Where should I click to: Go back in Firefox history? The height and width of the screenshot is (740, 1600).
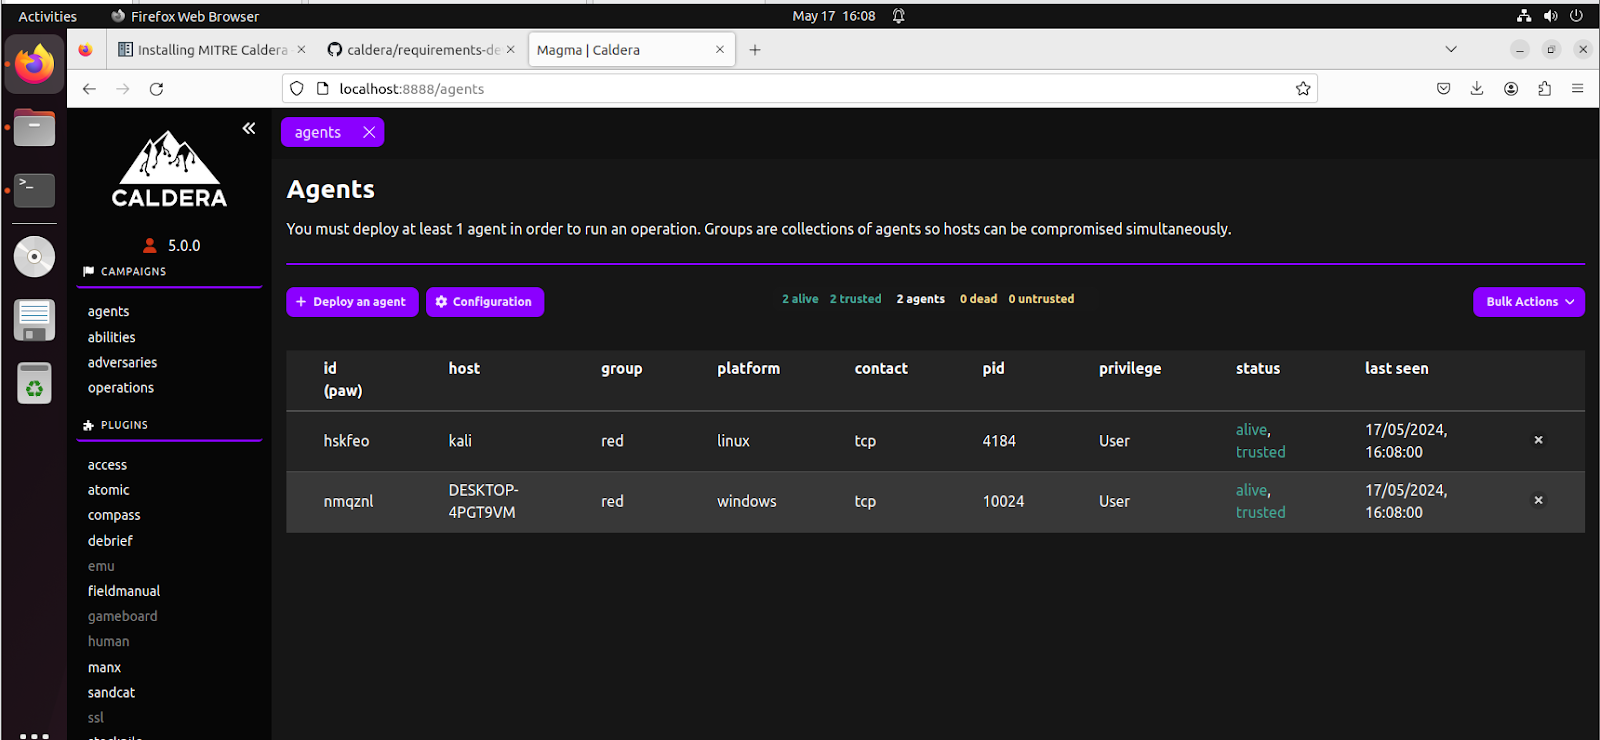(x=89, y=89)
